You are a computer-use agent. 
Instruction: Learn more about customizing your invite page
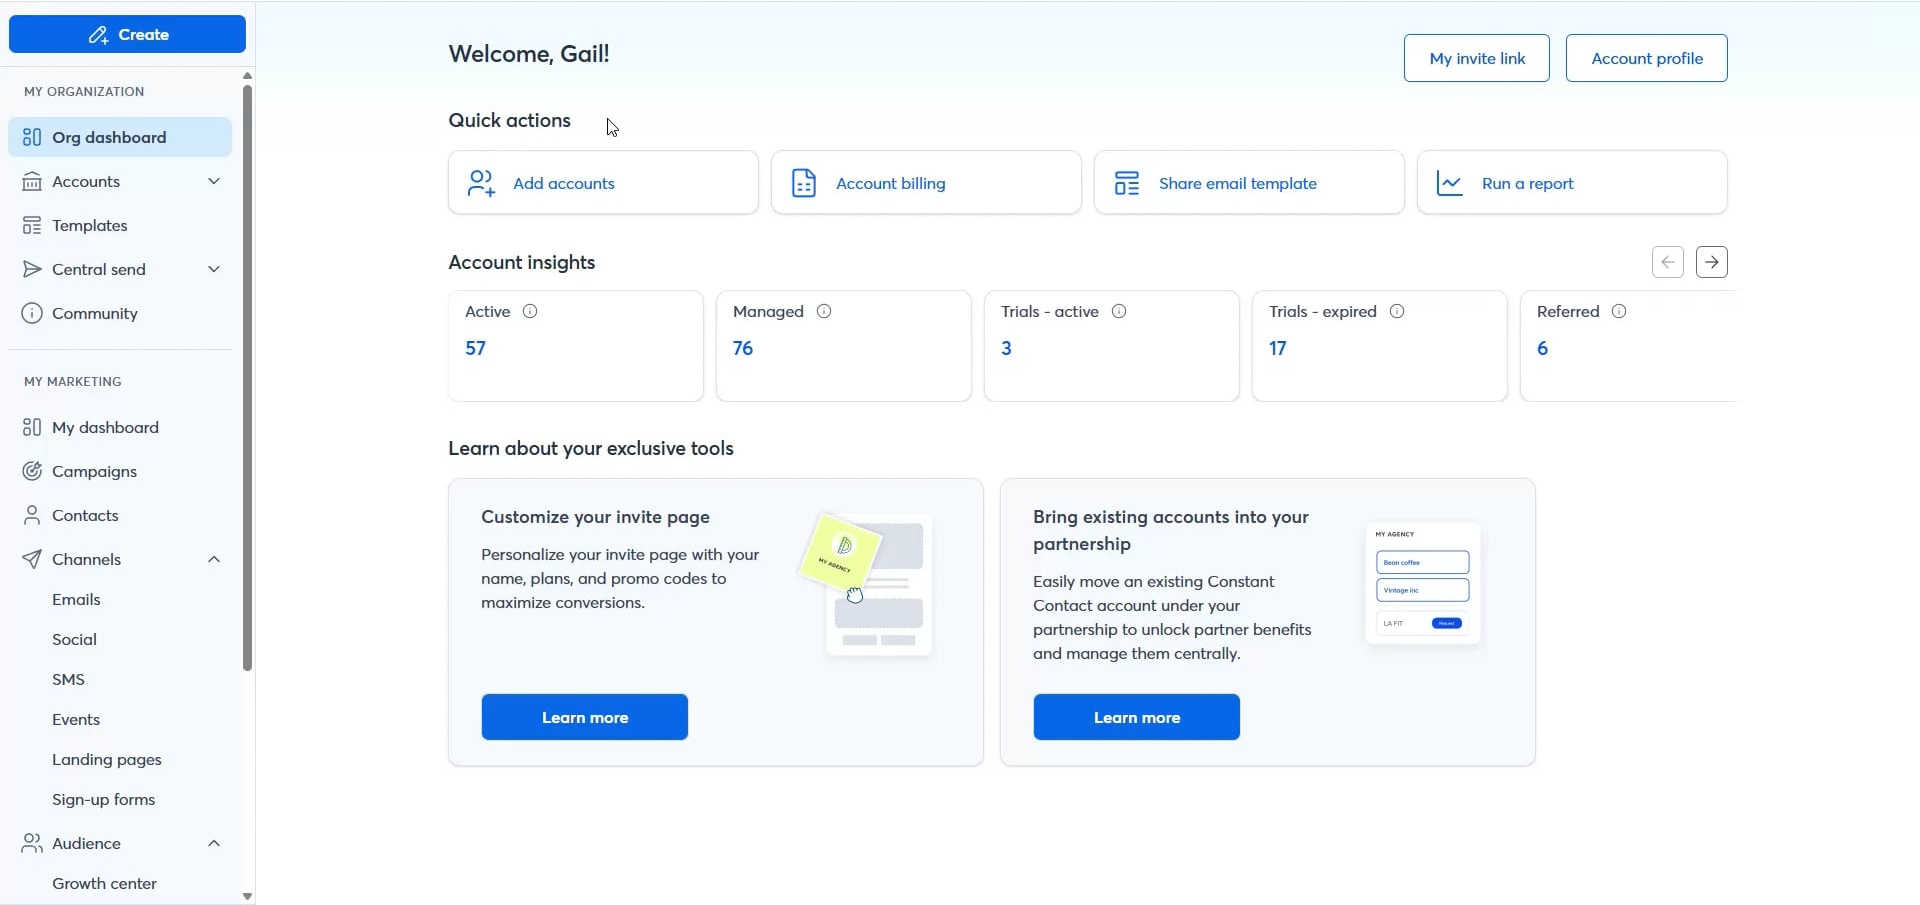coord(584,717)
